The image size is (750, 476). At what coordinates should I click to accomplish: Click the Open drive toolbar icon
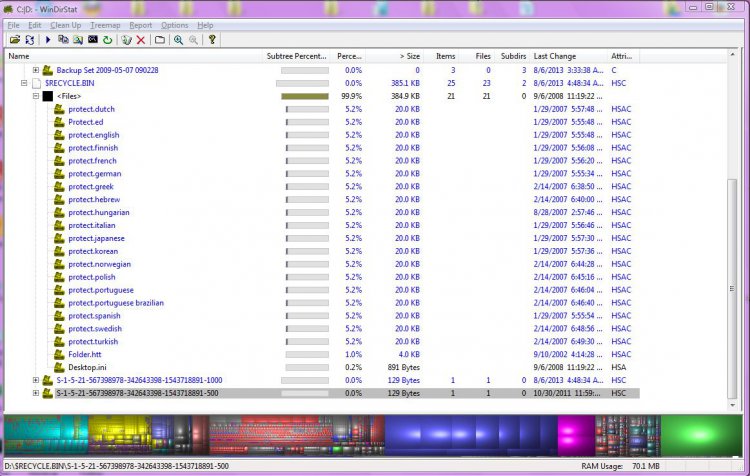tap(15, 40)
